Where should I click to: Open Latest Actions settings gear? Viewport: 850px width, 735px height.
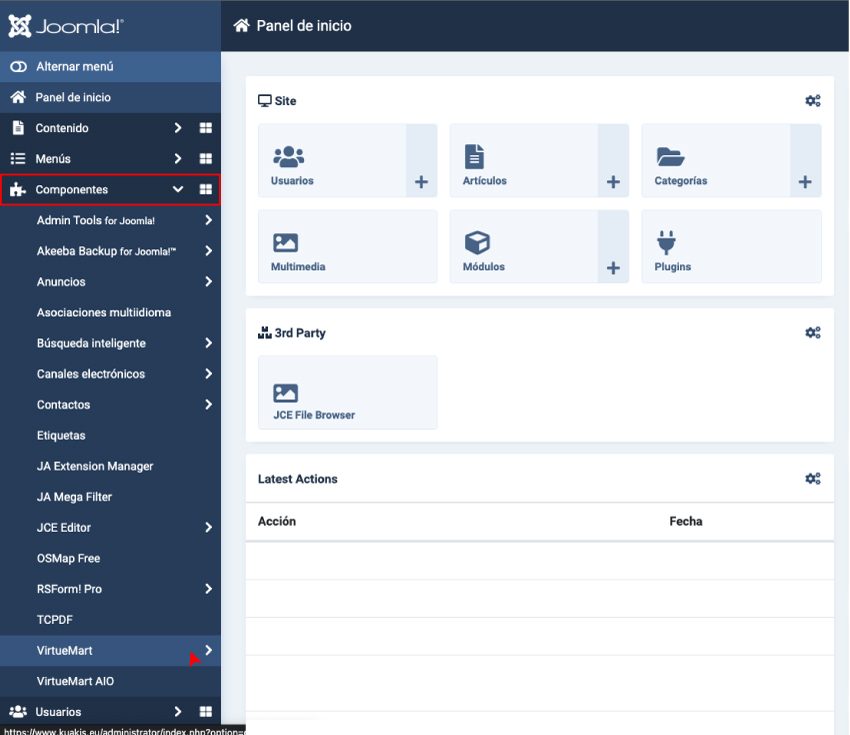click(x=813, y=479)
